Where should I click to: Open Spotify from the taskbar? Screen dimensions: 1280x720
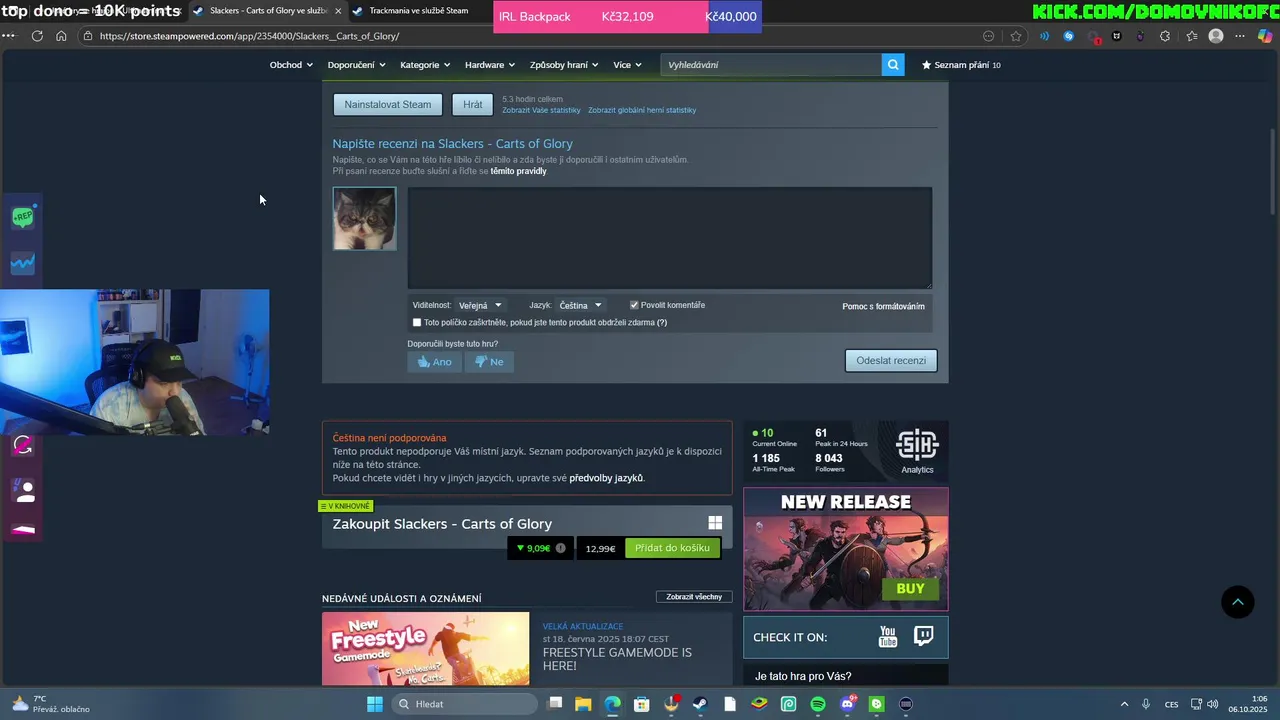pos(818,704)
